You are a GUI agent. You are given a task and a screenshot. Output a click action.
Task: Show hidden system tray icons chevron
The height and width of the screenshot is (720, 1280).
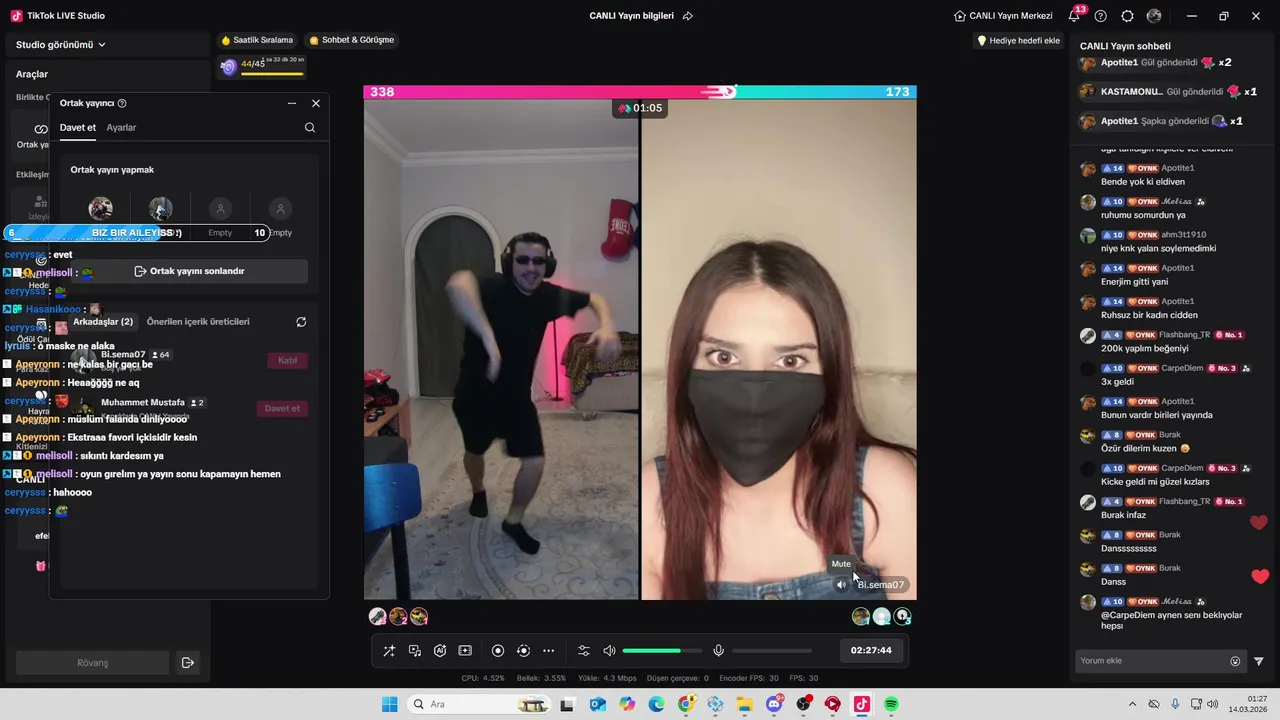pos(1132,705)
